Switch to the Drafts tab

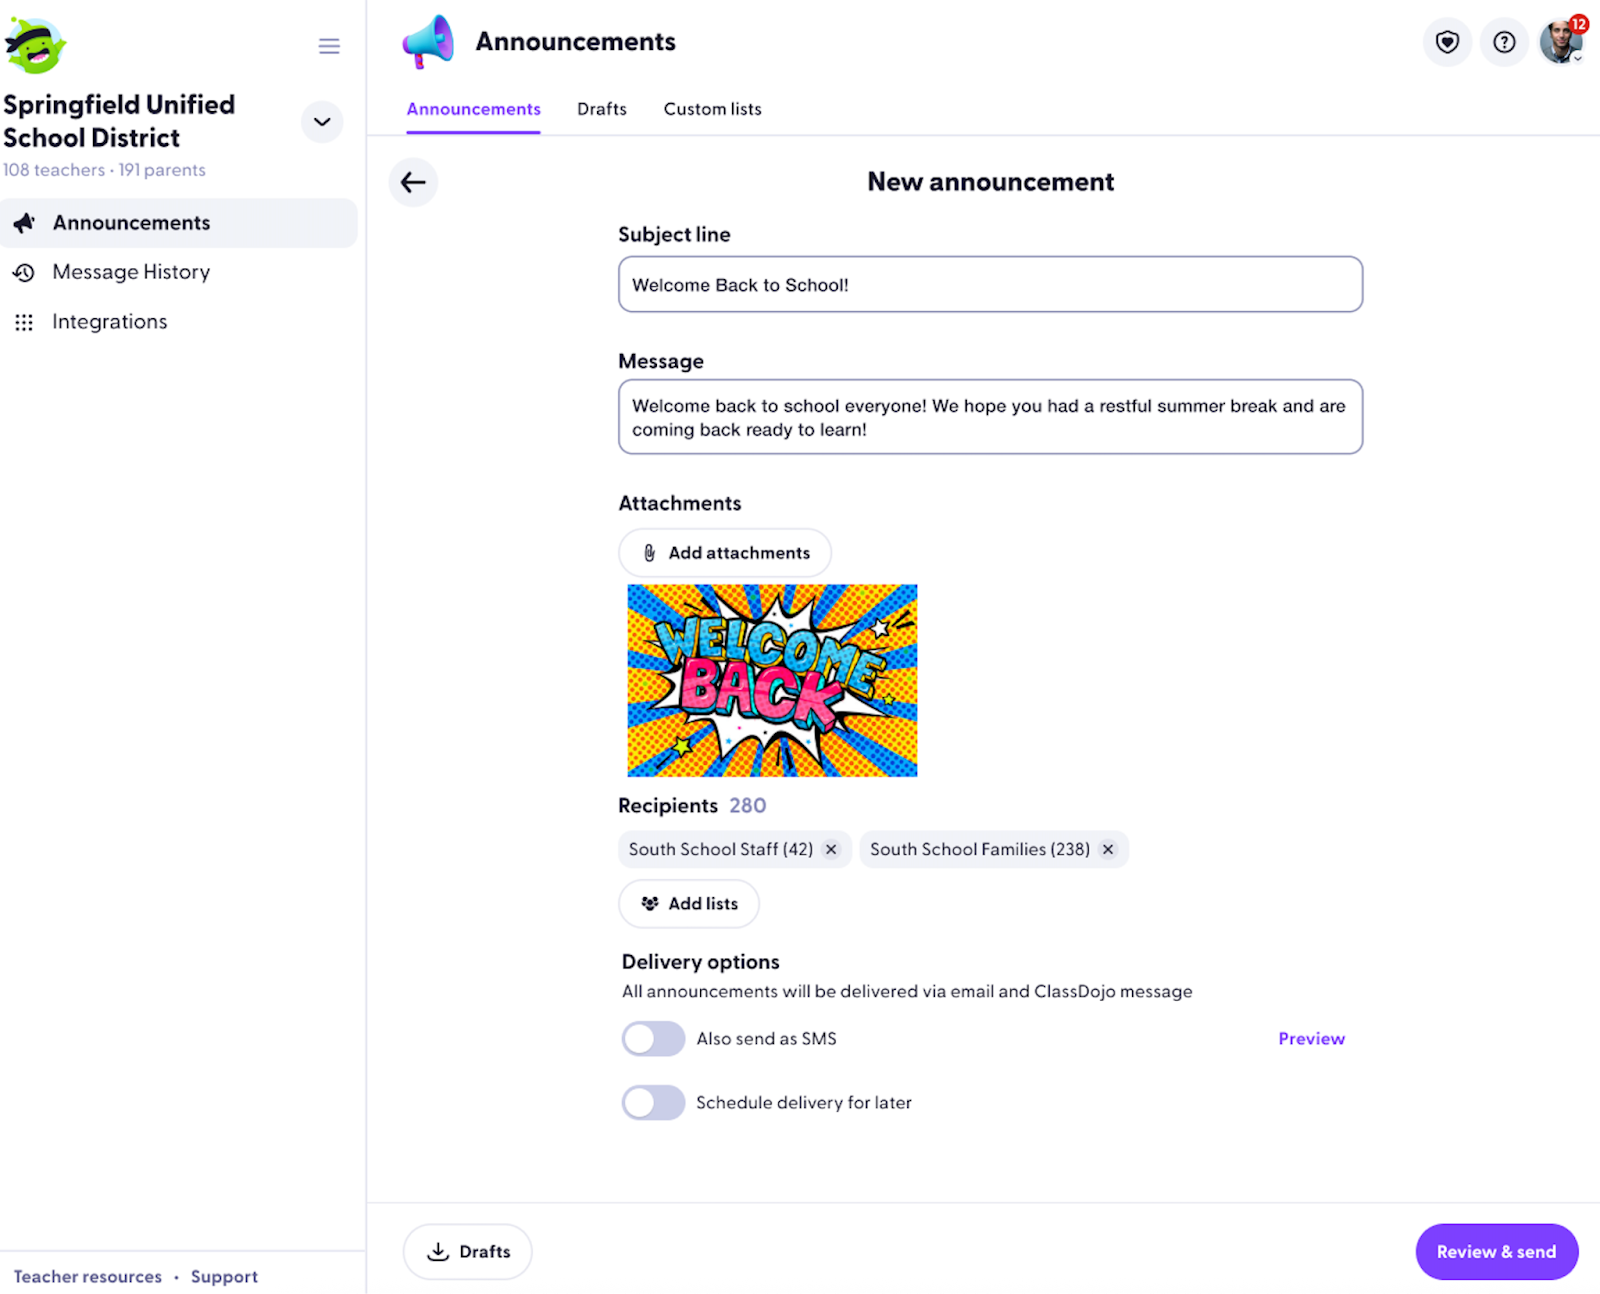point(602,109)
